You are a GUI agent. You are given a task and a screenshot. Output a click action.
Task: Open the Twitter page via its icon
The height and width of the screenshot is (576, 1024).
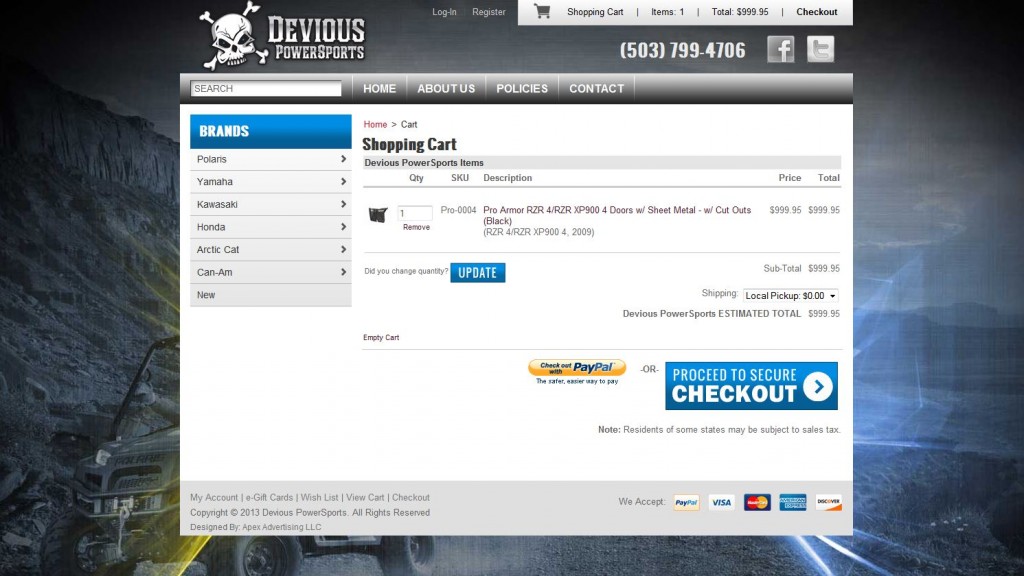tap(820, 48)
